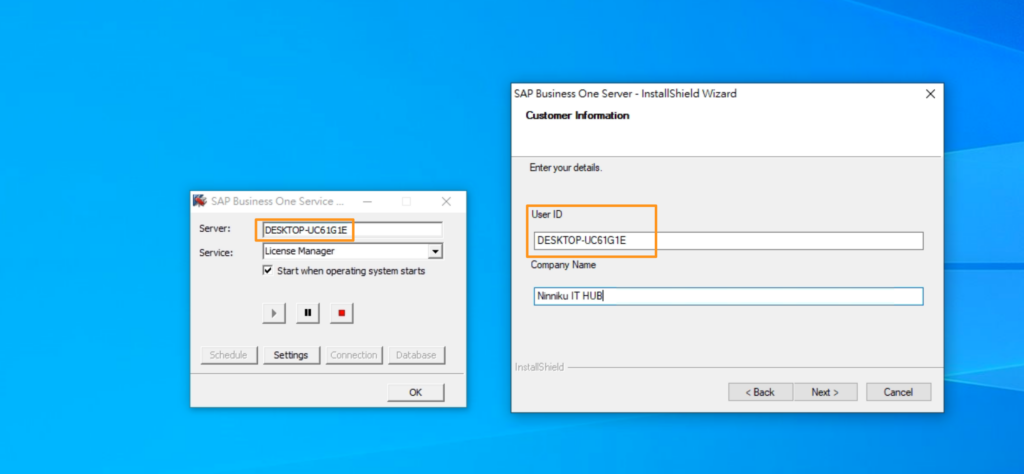
Task: Open the Settings button in Service Manager
Action: (x=291, y=355)
